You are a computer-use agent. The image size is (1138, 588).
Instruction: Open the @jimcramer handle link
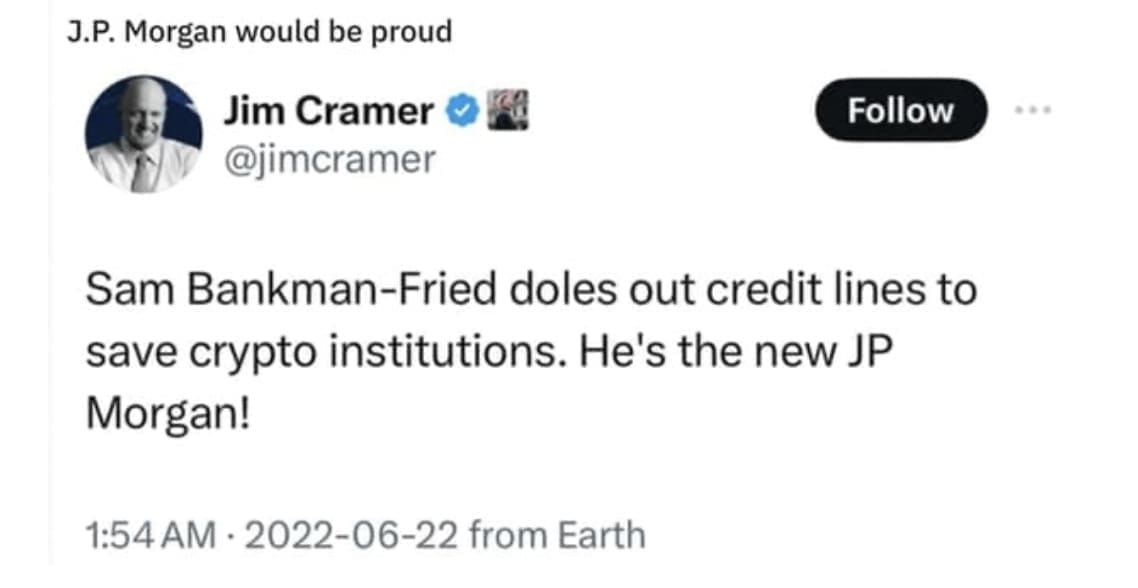pos(329,158)
